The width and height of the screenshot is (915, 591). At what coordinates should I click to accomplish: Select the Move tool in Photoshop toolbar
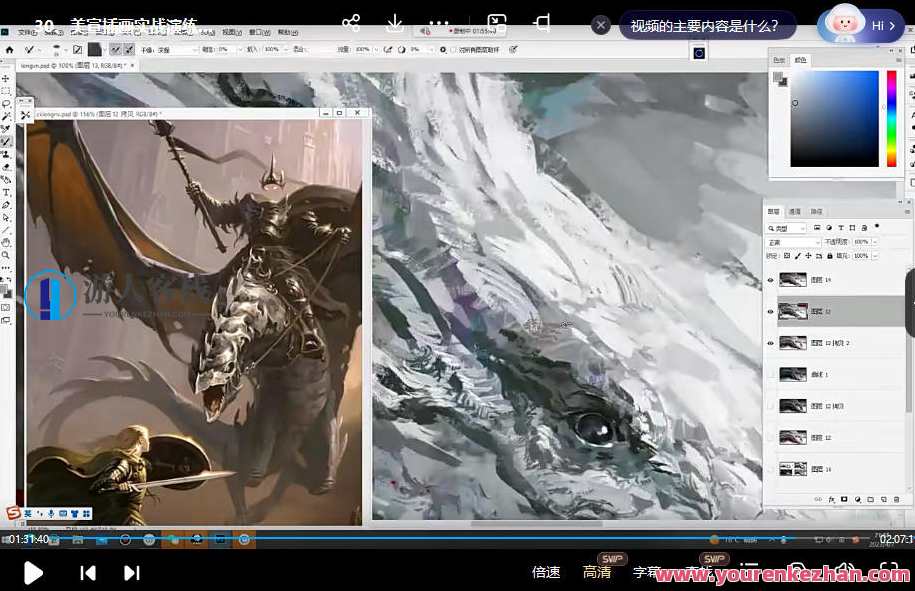pos(6,78)
